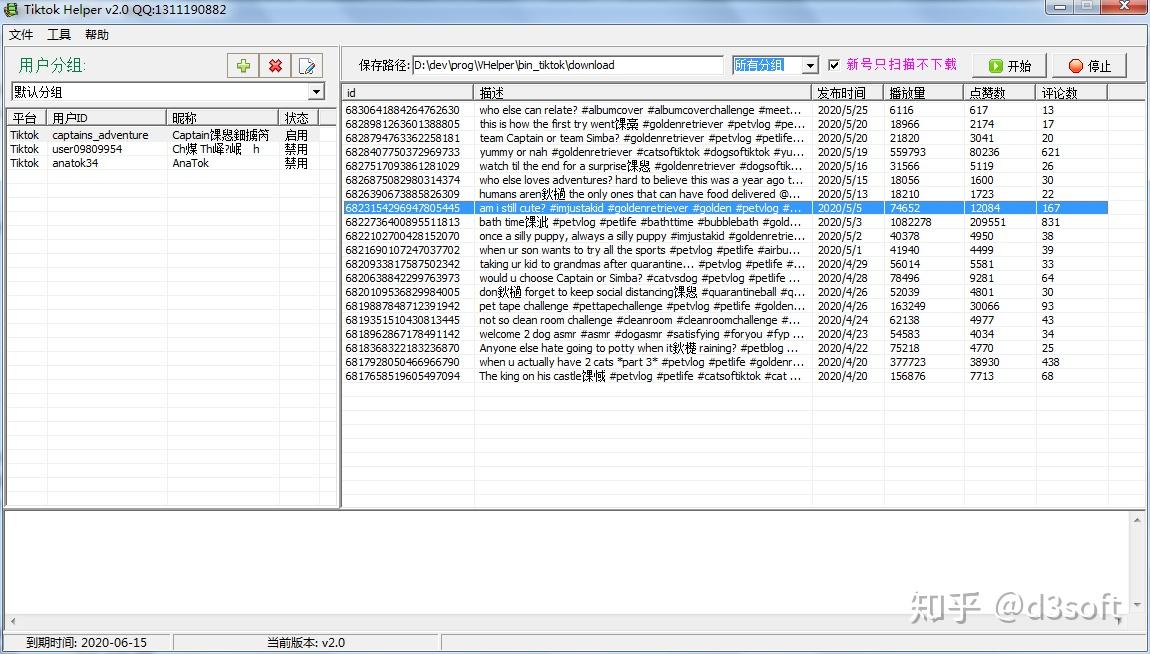Sort by the id column header

coord(408,92)
